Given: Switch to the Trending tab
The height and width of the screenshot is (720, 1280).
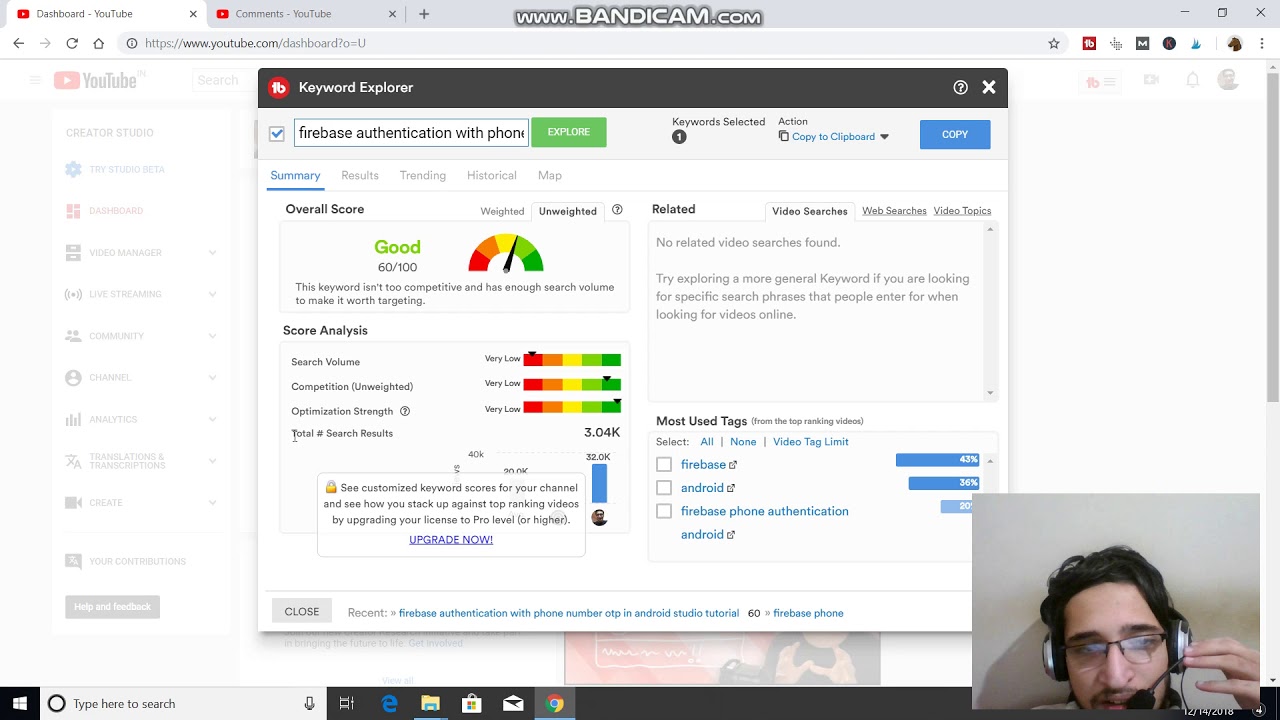Looking at the screenshot, I should (x=423, y=175).
